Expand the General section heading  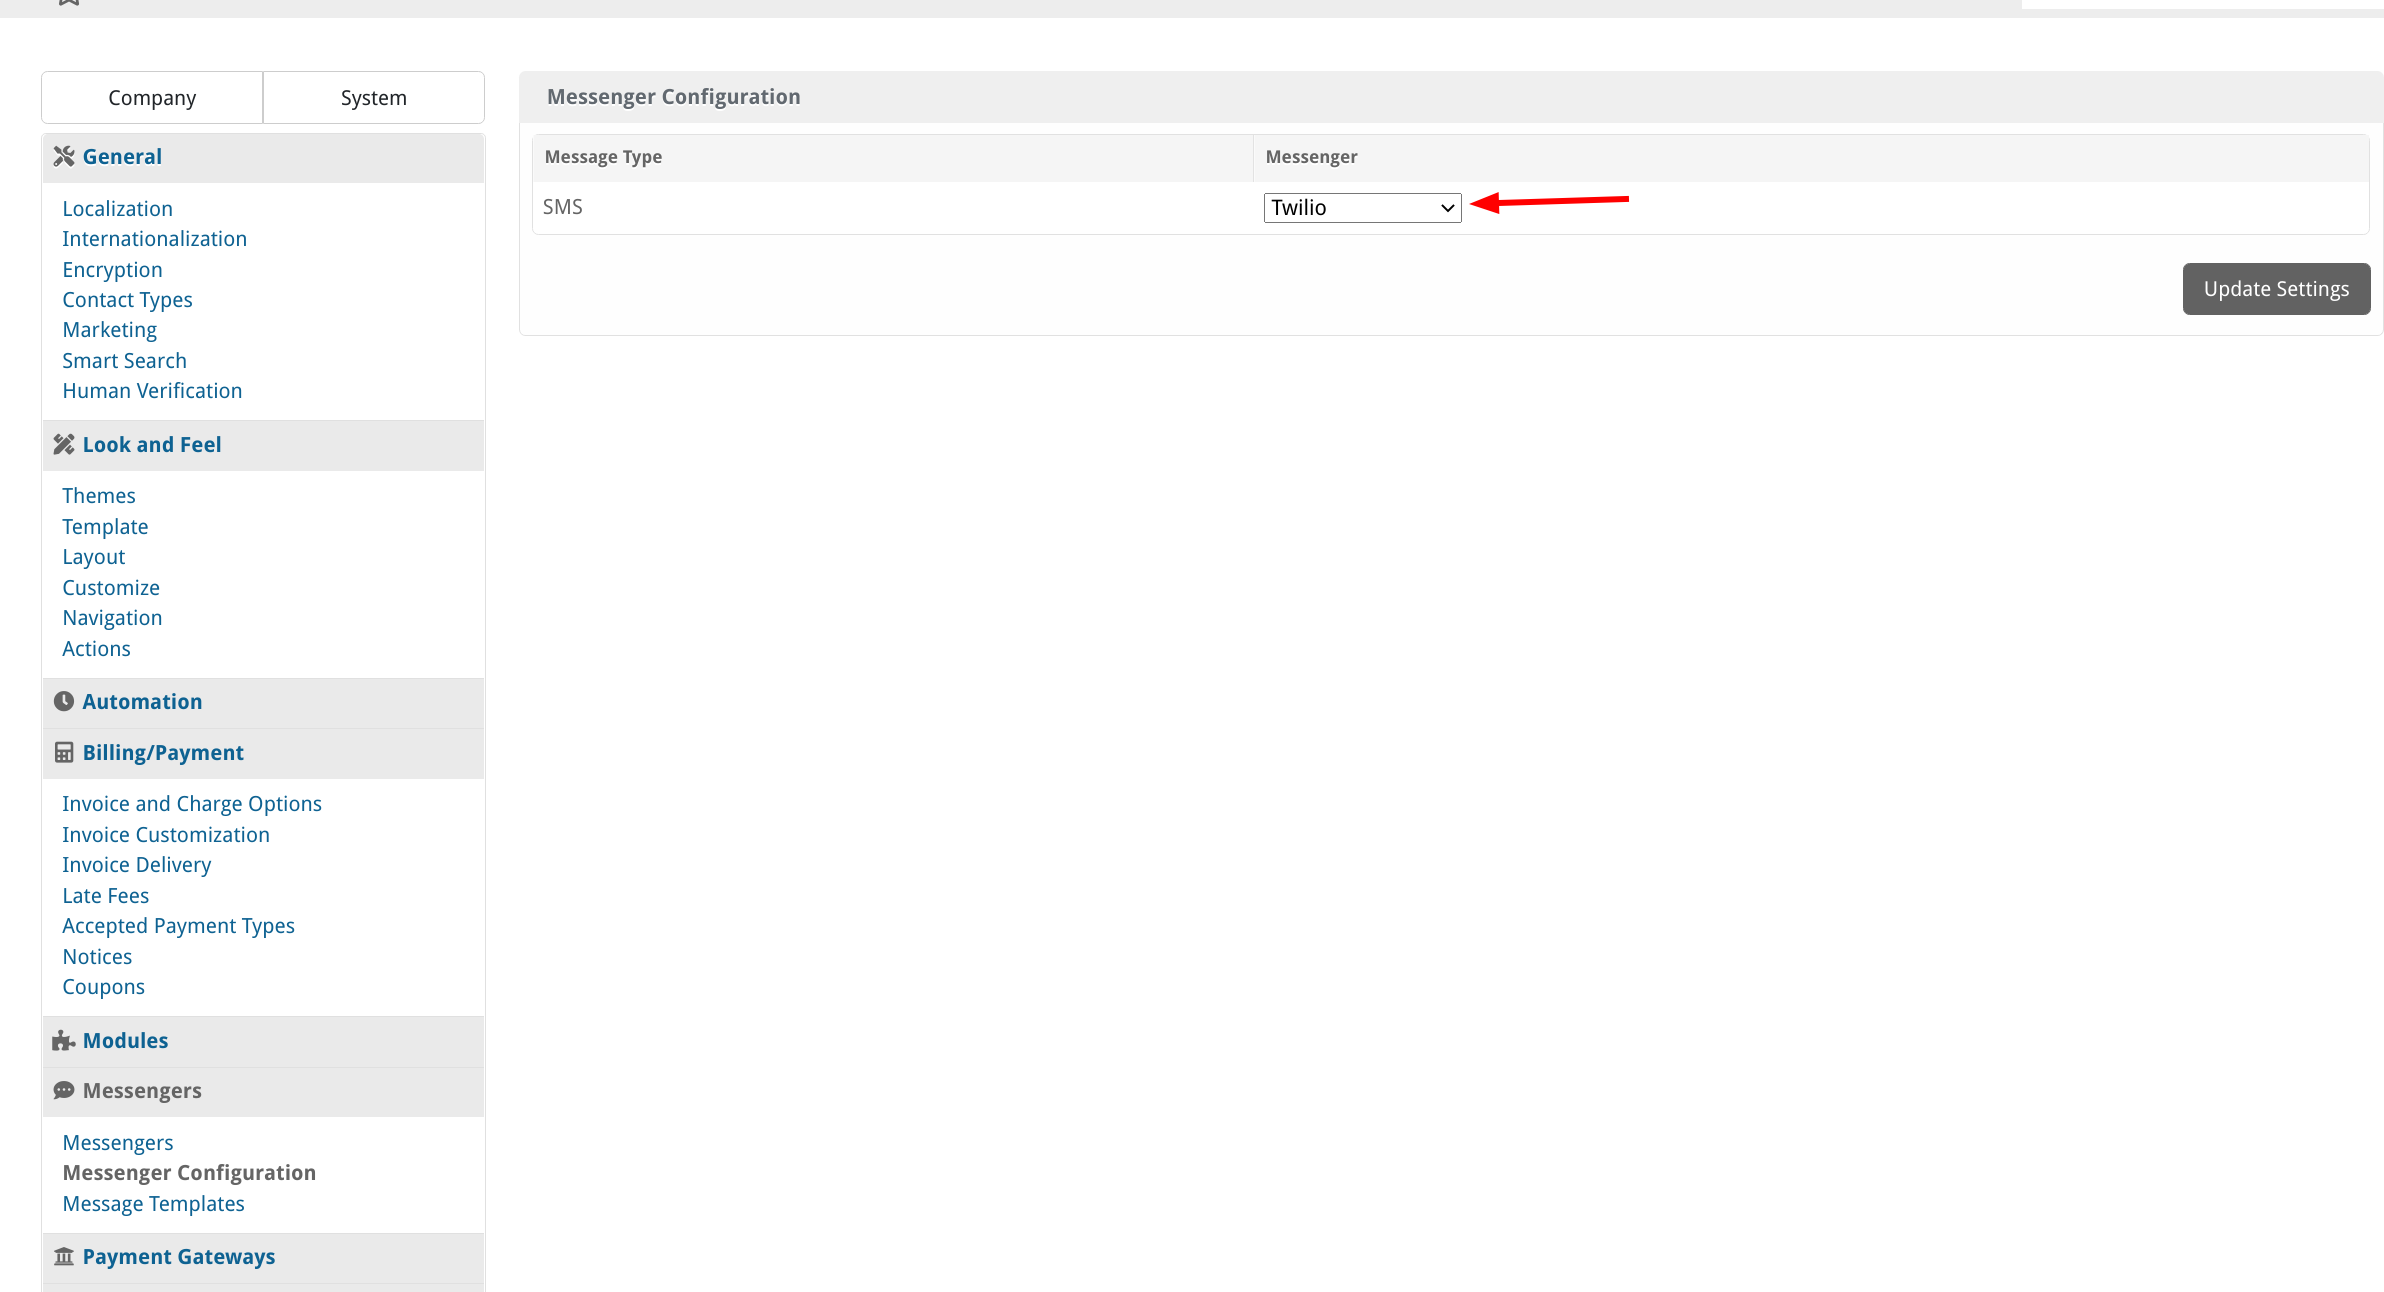coord(122,156)
